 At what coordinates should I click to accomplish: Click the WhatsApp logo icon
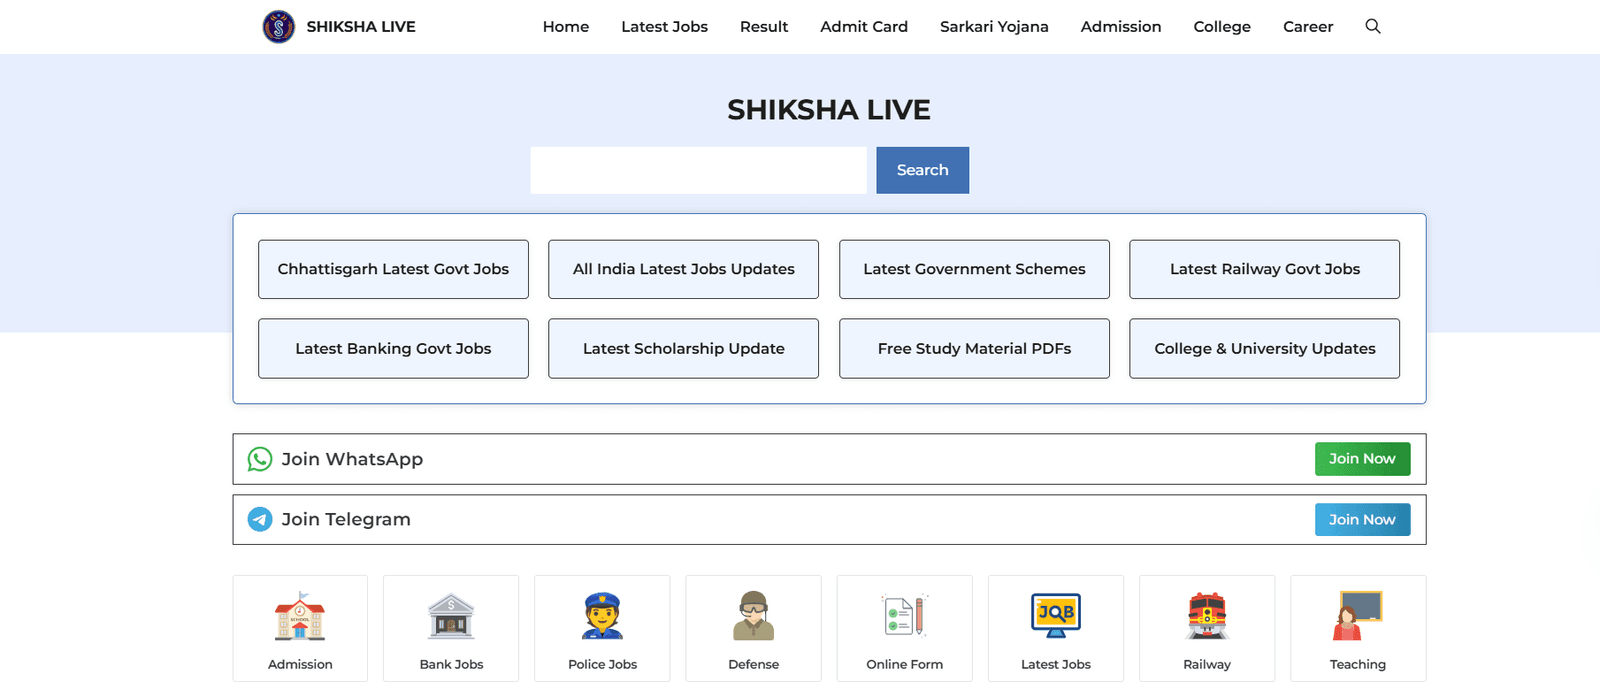[x=260, y=459]
